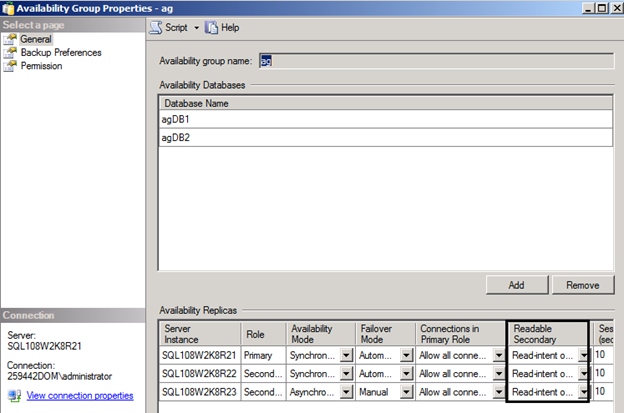This screenshot has width=624, height=413.
Task: Click the Script toolbar icon
Action: [156, 27]
